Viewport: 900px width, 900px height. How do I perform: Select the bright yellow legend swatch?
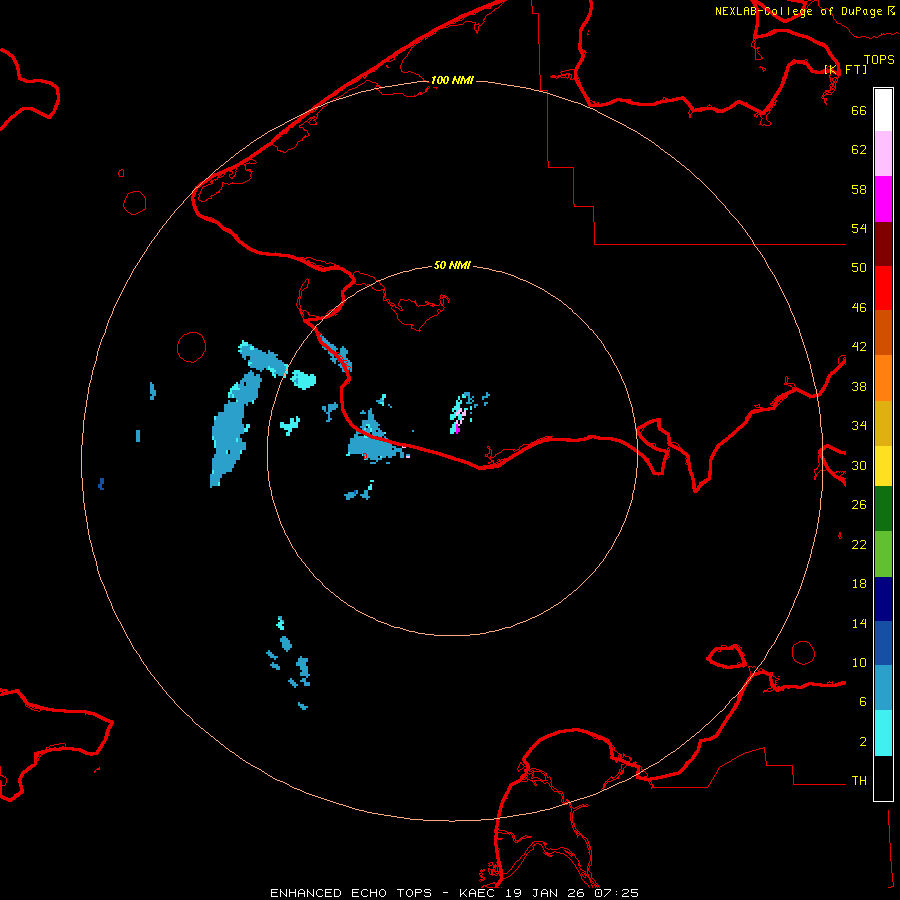pyautogui.click(x=883, y=466)
